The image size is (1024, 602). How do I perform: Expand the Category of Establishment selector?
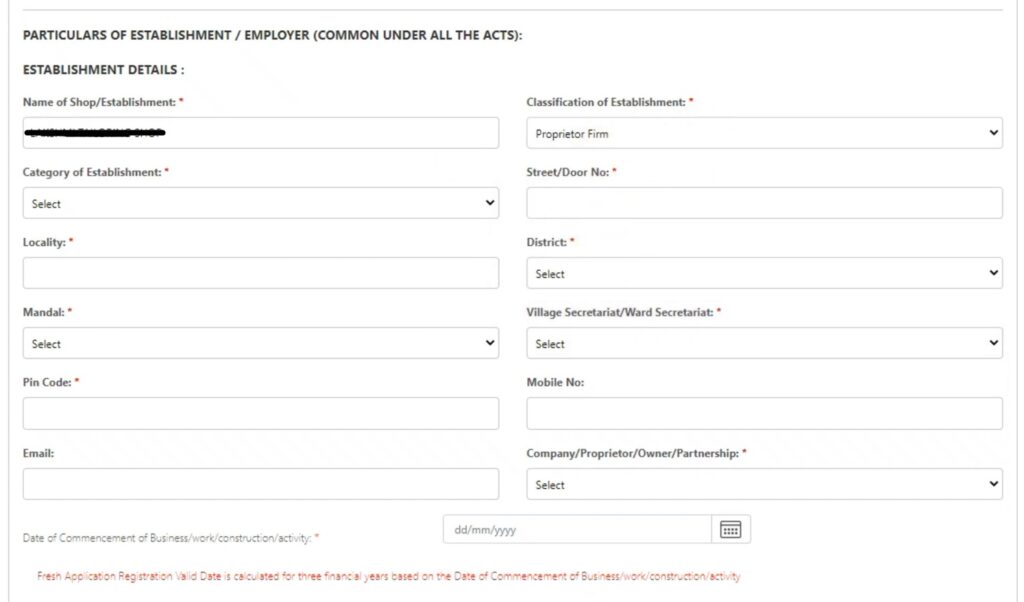(x=261, y=202)
